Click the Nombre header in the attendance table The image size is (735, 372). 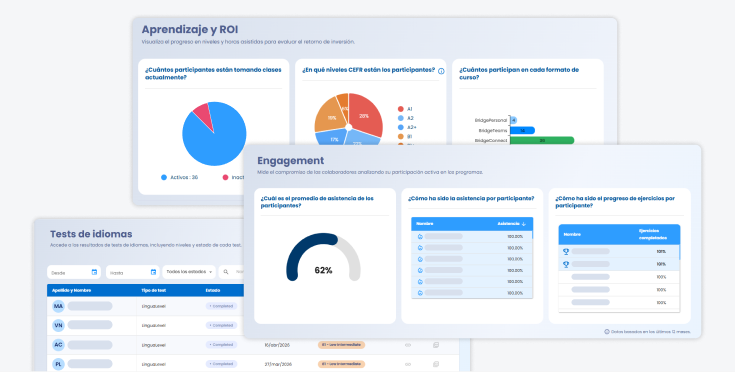click(x=425, y=224)
